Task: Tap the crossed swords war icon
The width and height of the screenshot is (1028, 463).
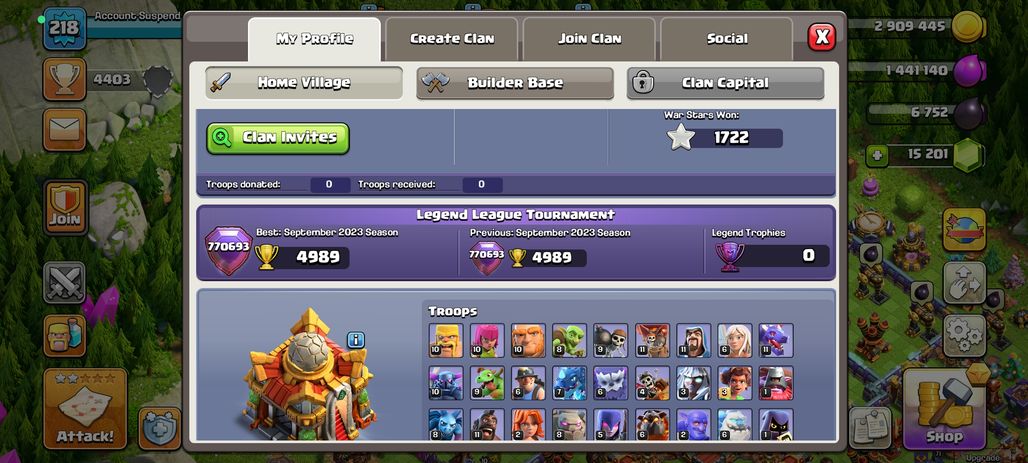Action: (x=65, y=283)
